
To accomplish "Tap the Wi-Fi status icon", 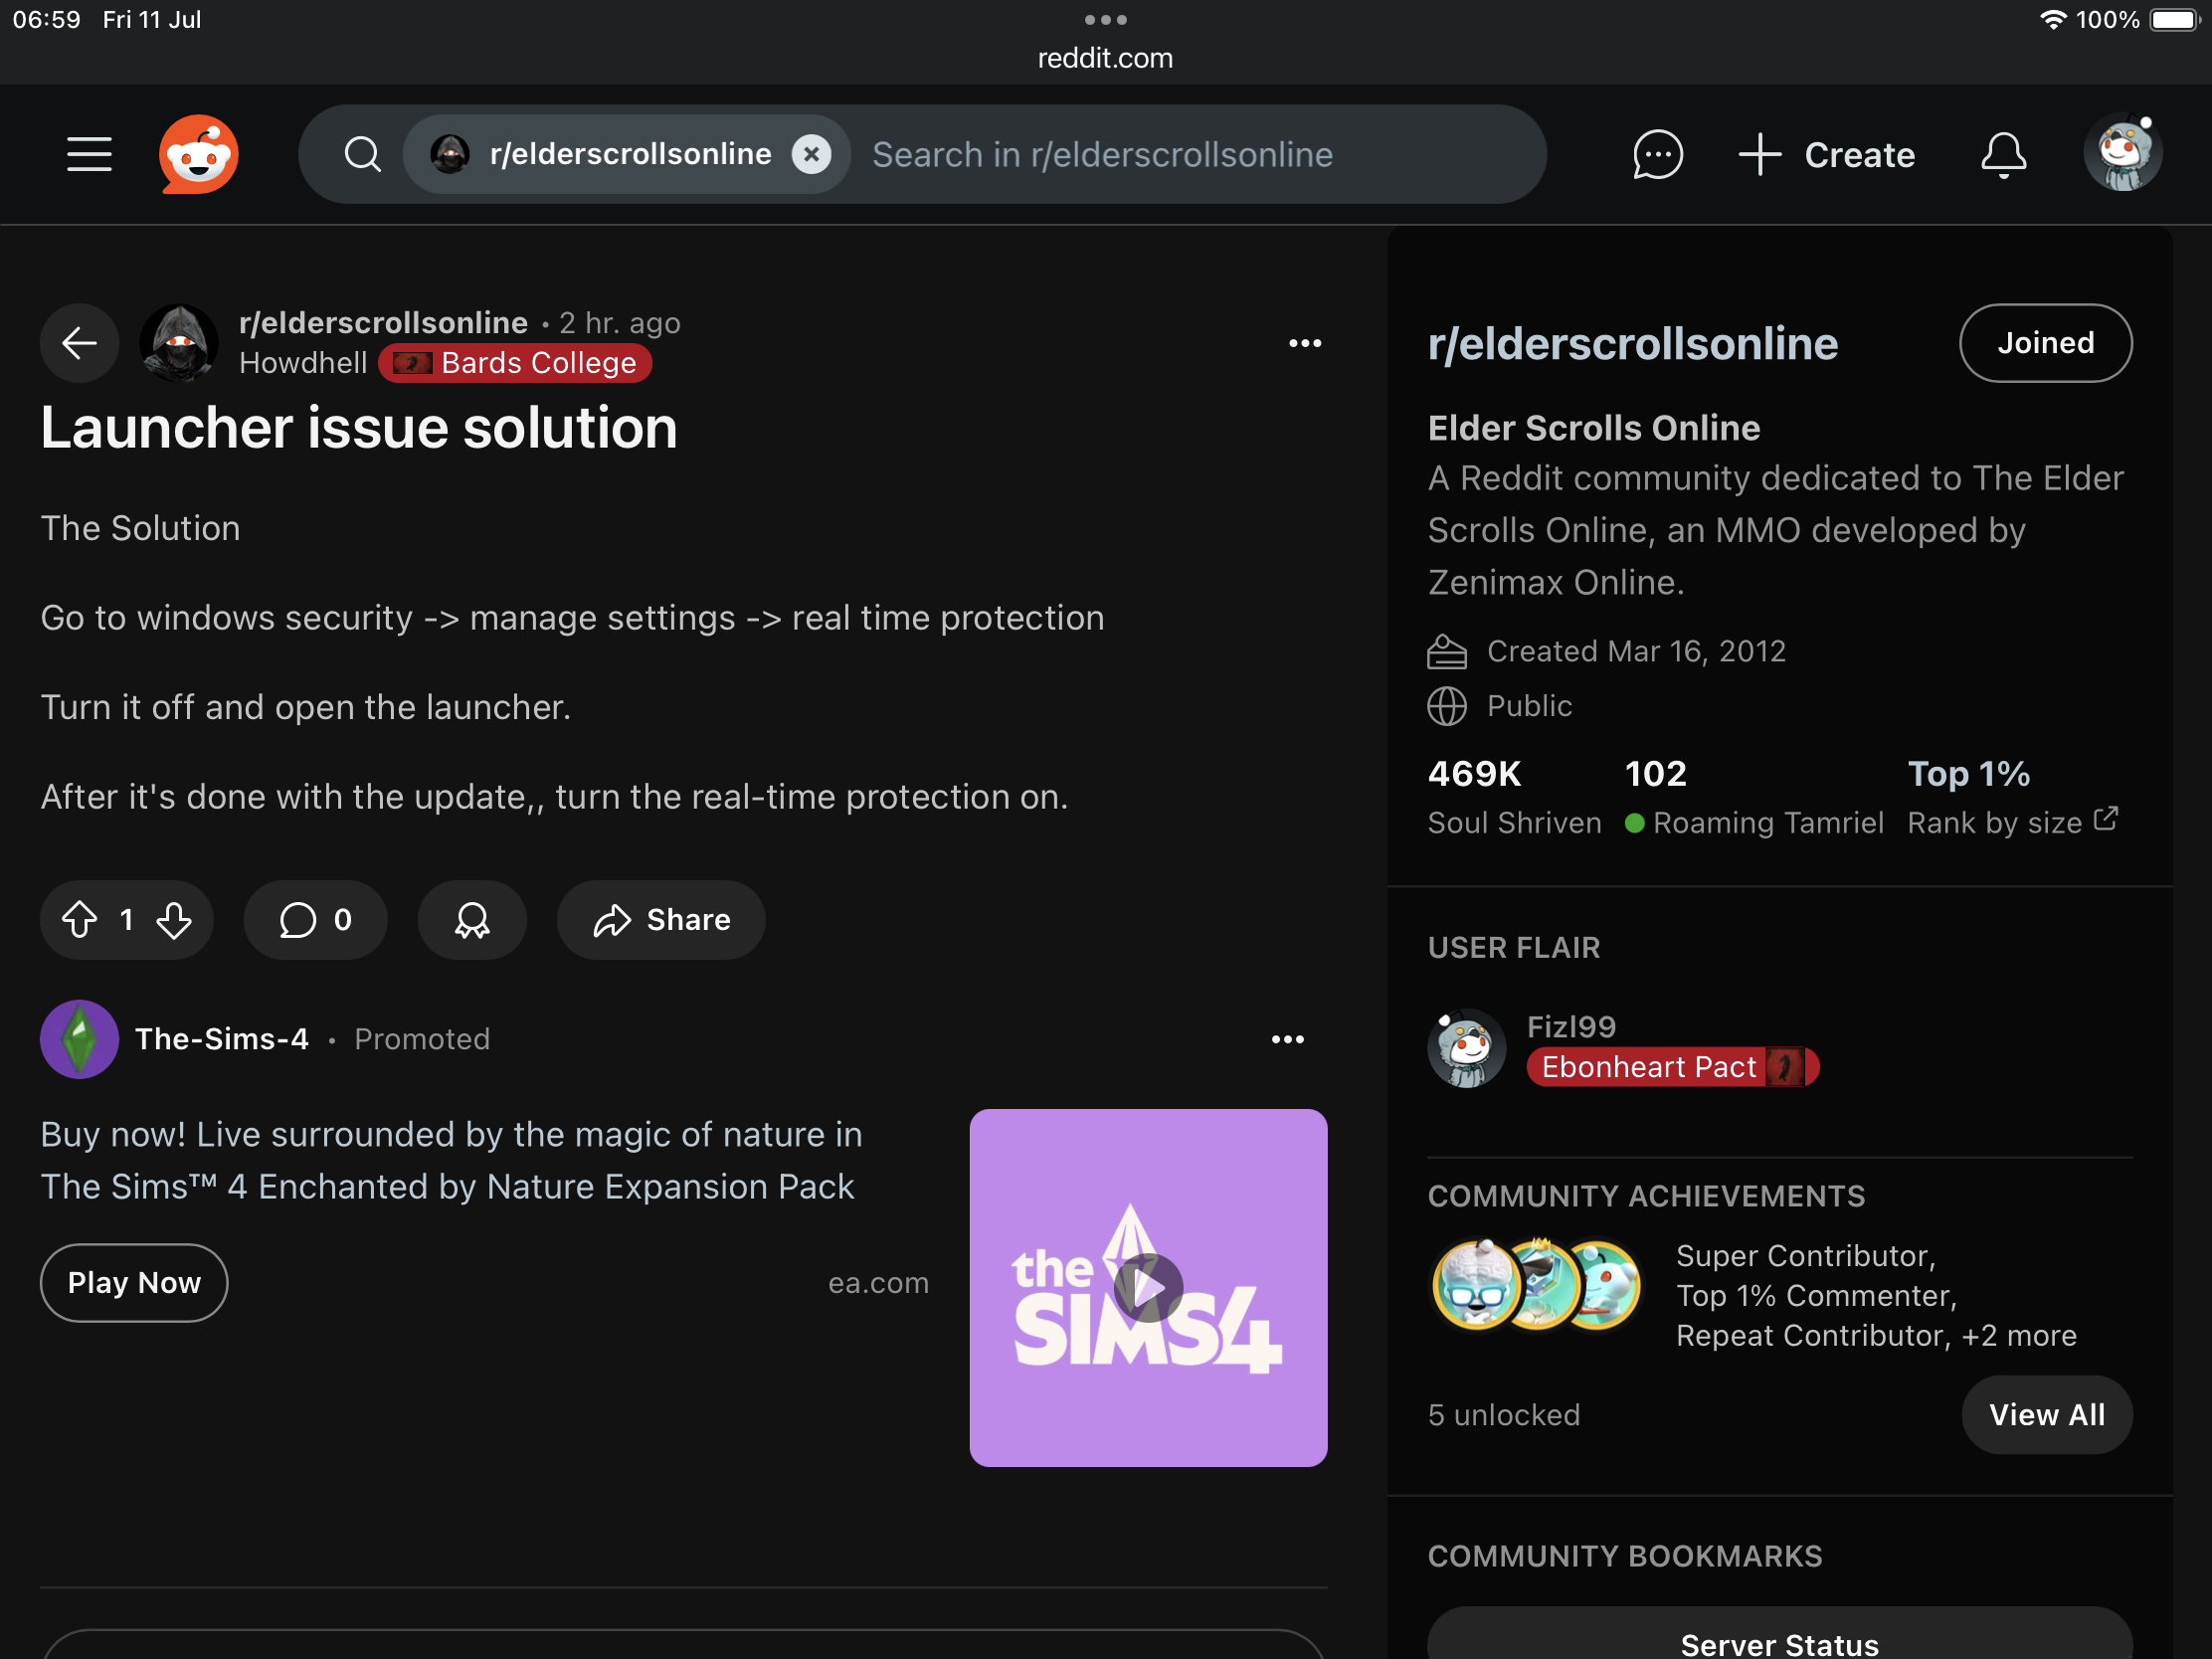I will point(2052,20).
